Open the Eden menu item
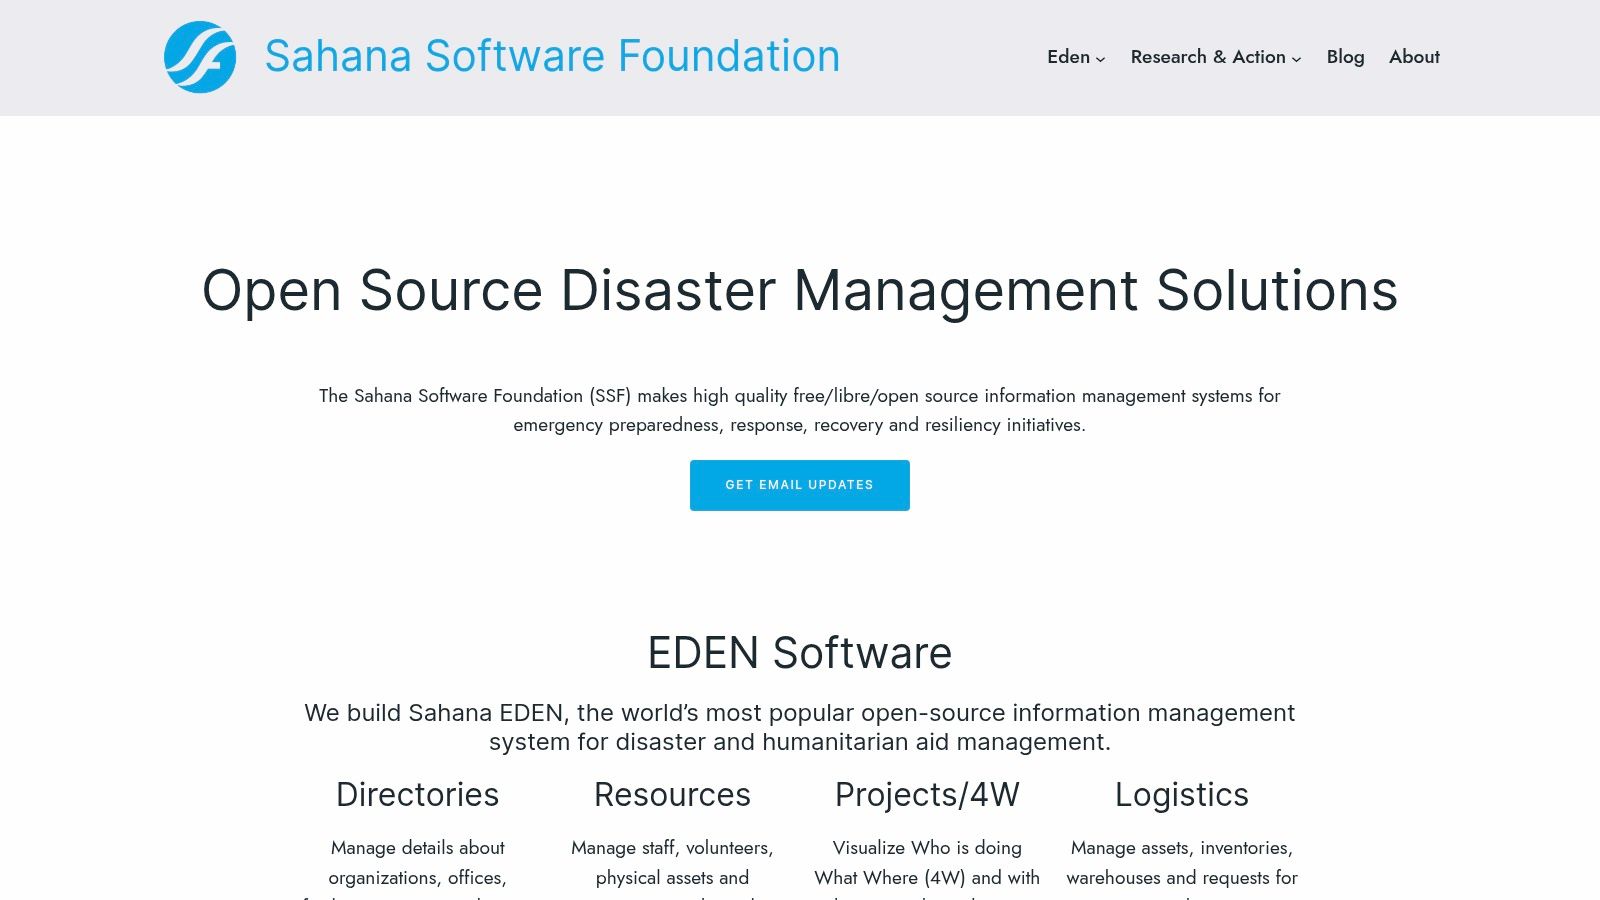Screen dimensions: 1600x900 (x=1068, y=57)
